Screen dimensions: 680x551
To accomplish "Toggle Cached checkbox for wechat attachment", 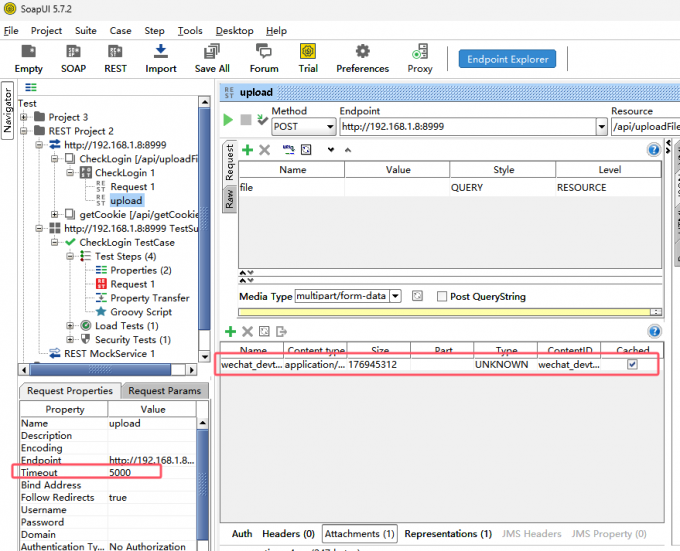I will 632,365.
